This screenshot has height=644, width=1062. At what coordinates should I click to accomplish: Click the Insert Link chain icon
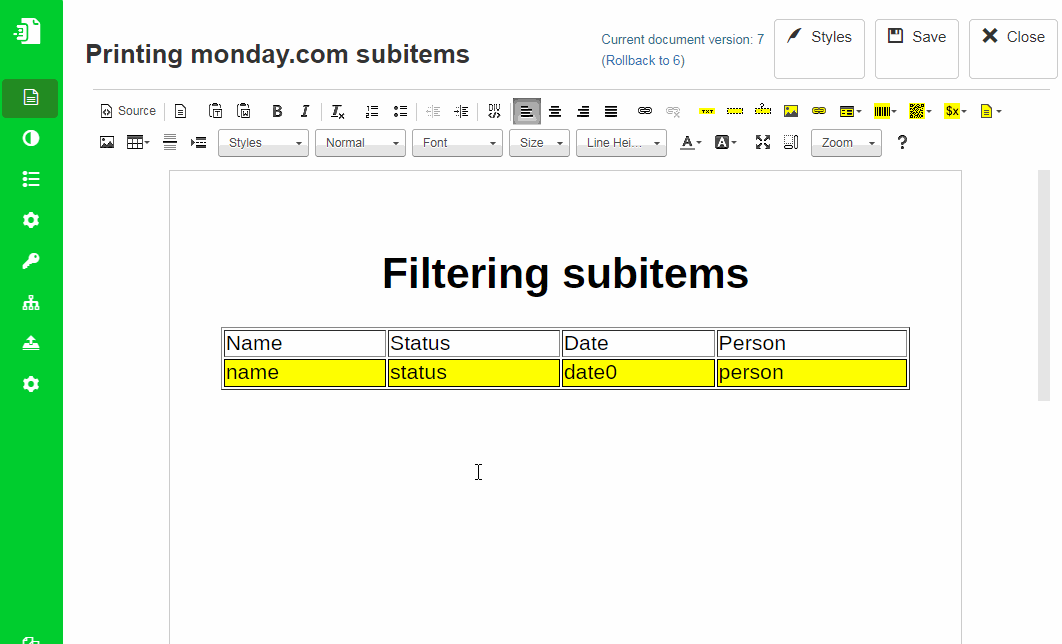tap(645, 111)
